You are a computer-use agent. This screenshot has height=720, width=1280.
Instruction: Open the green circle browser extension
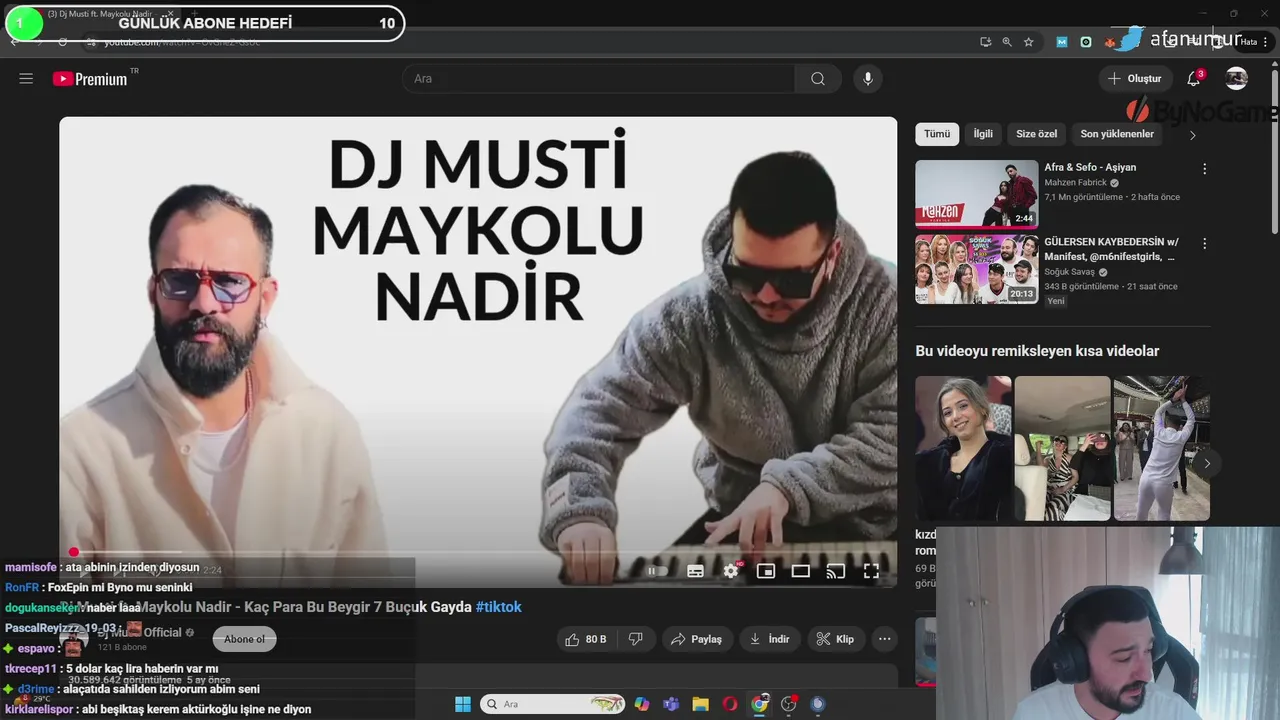pyautogui.click(x=1086, y=42)
